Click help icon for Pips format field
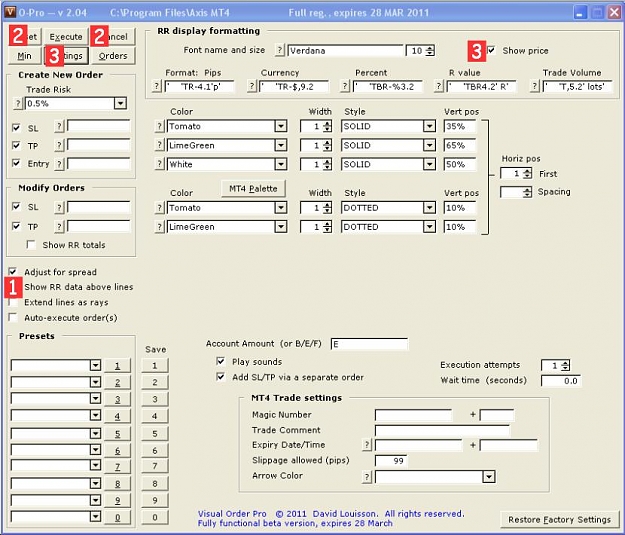The height and width of the screenshot is (535, 625). pyautogui.click(x=157, y=87)
